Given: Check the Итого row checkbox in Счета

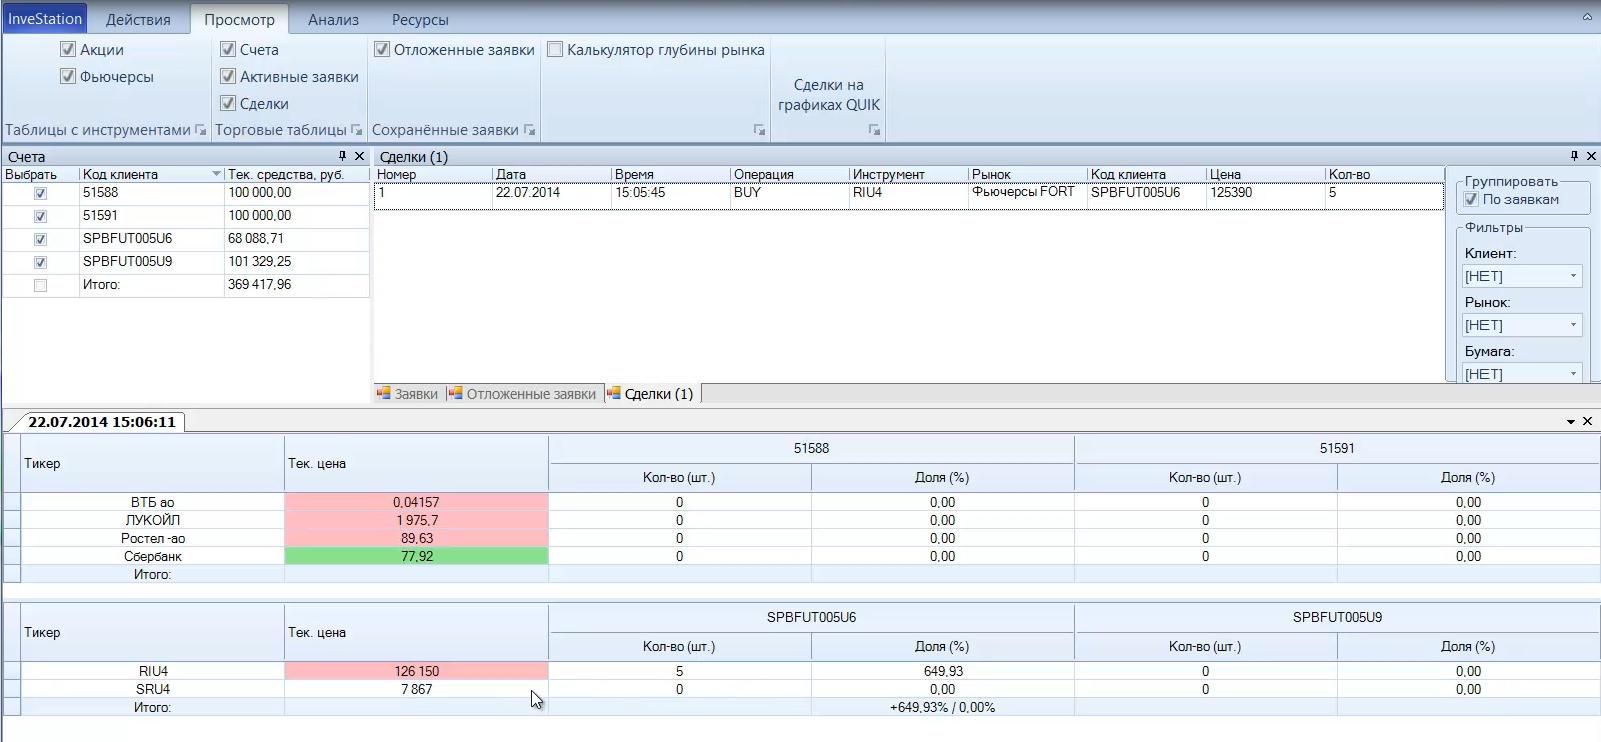Looking at the screenshot, I should 40,286.
